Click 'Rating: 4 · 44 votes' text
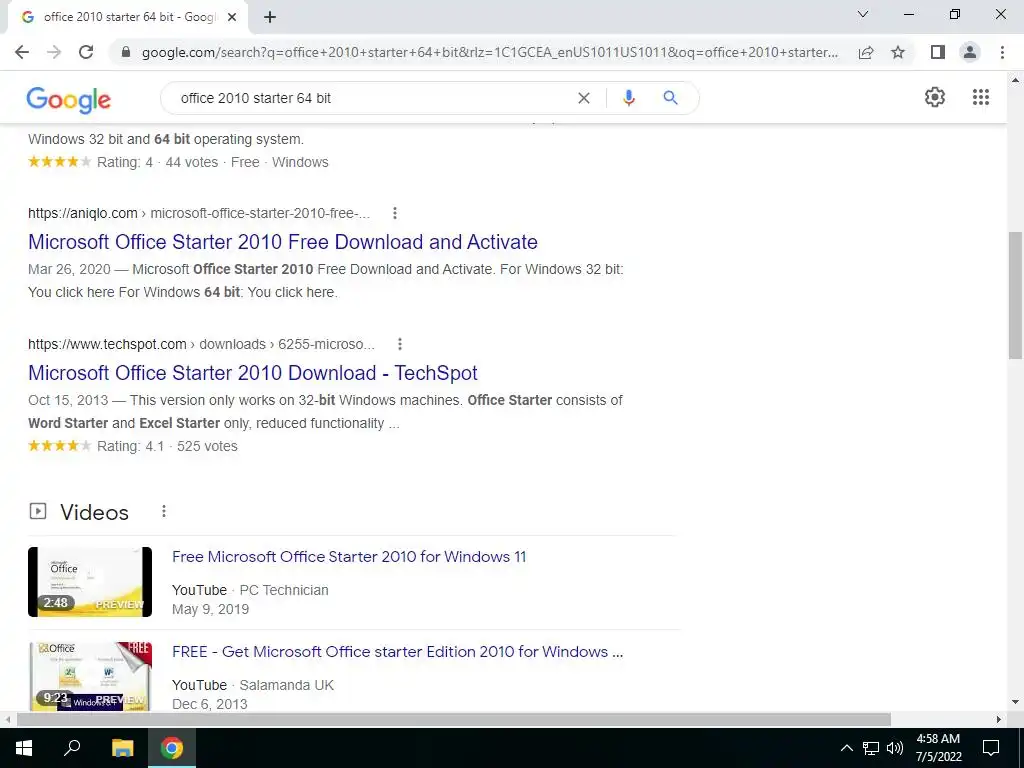The width and height of the screenshot is (1024, 768). [x=157, y=162]
